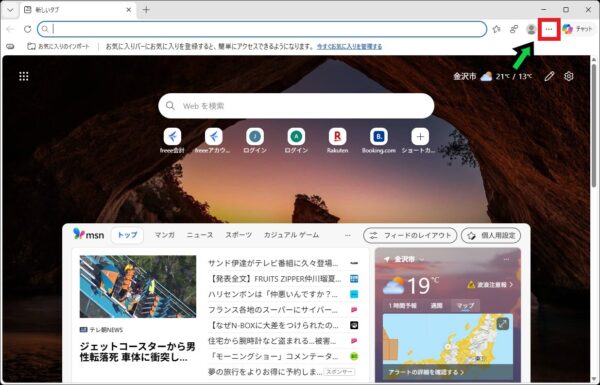
Task: Click the msn logo
Action: (88, 235)
